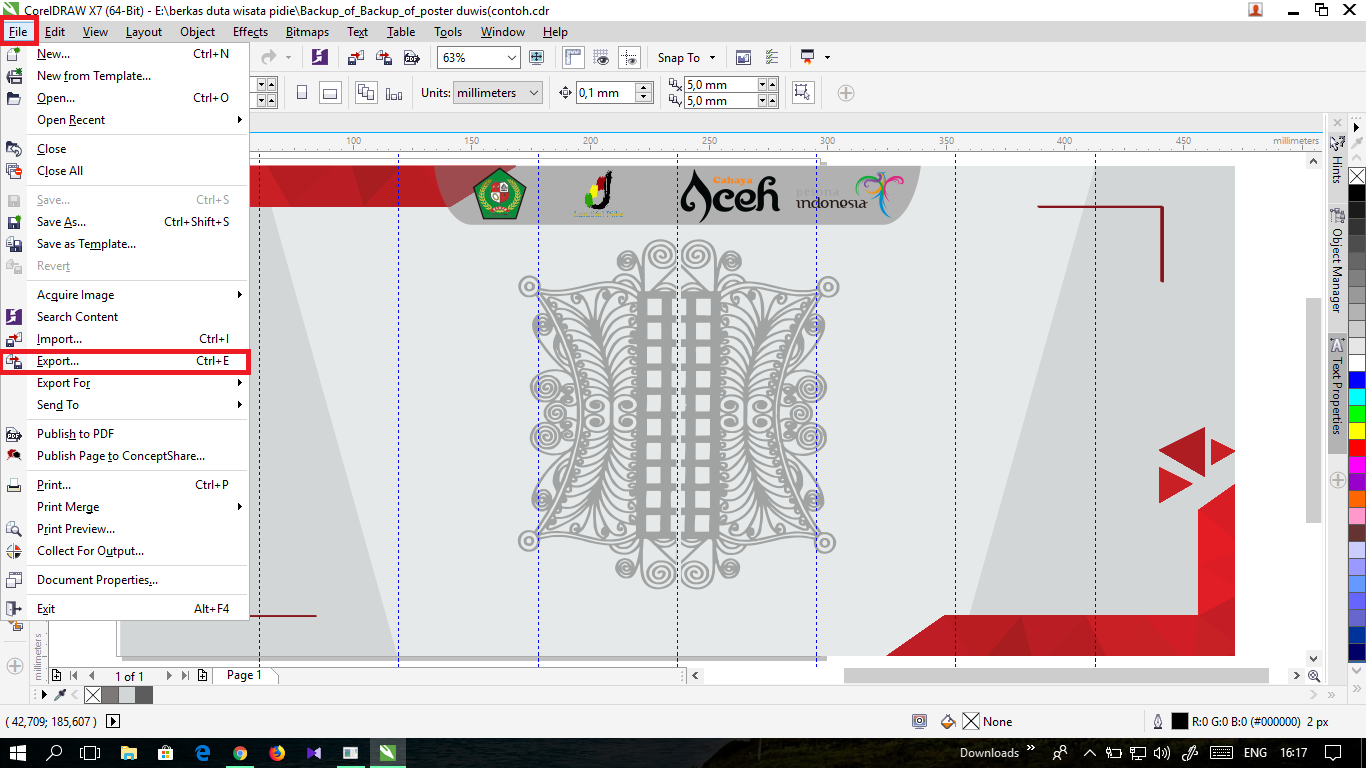Open the Search Content toolbar icon

(x=319, y=57)
